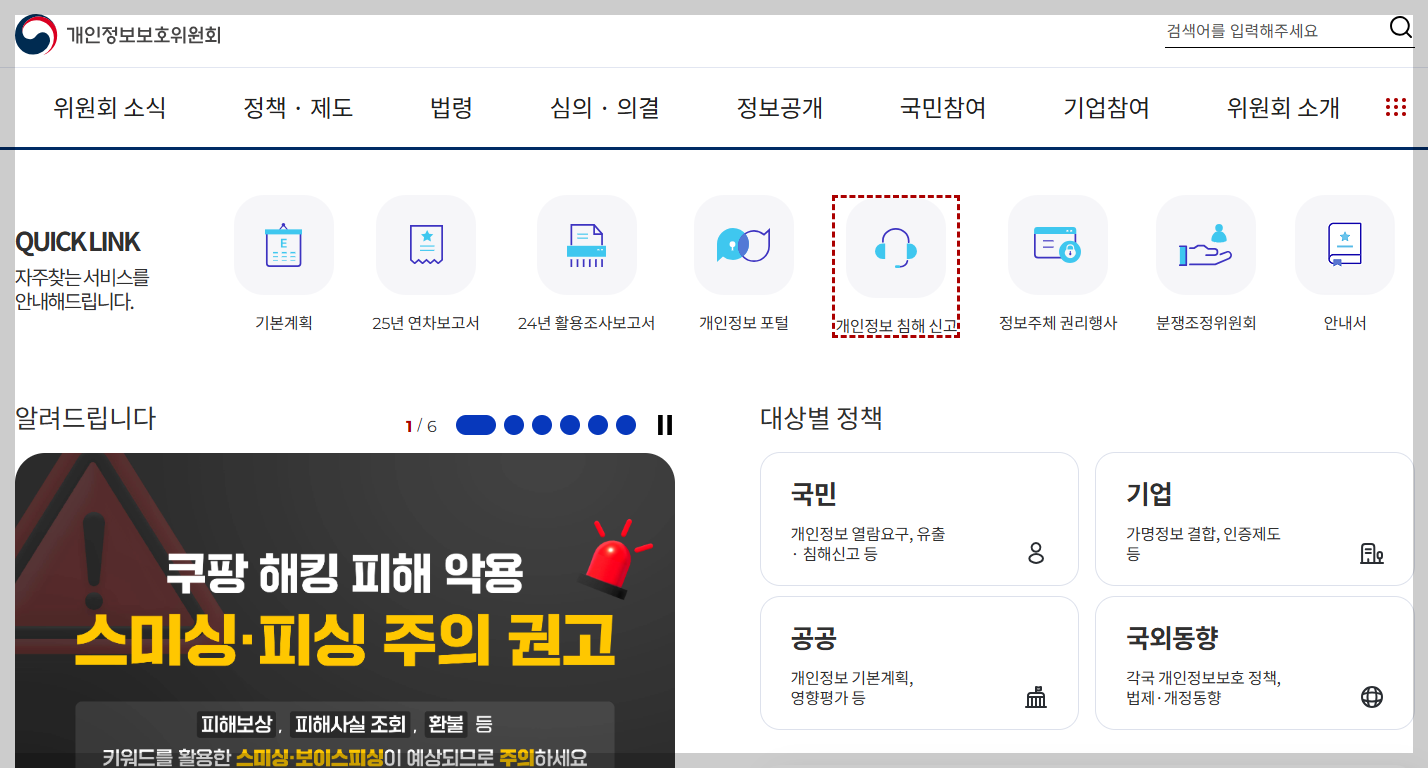Click the 정보주체 권리행사 label

click(1058, 323)
